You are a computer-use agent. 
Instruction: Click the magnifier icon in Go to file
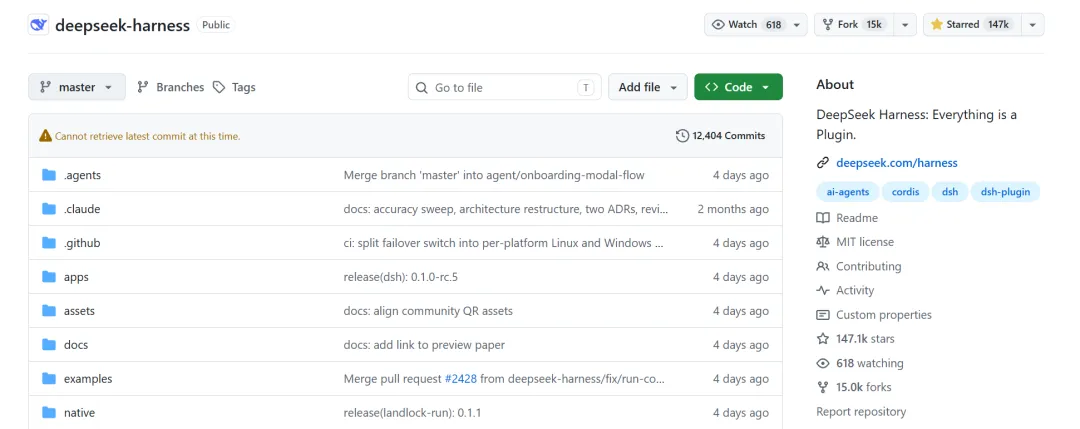click(422, 87)
